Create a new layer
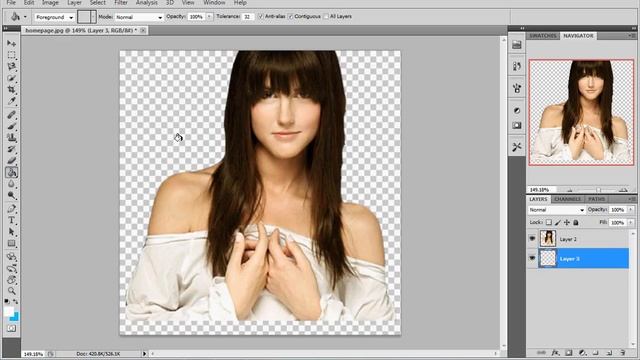The image size is (640, 360). click(x=609, y=353)
